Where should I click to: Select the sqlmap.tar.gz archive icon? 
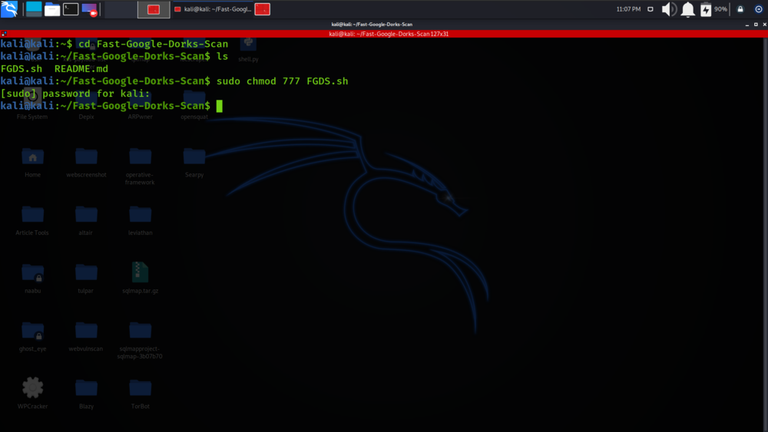(140, 278)
